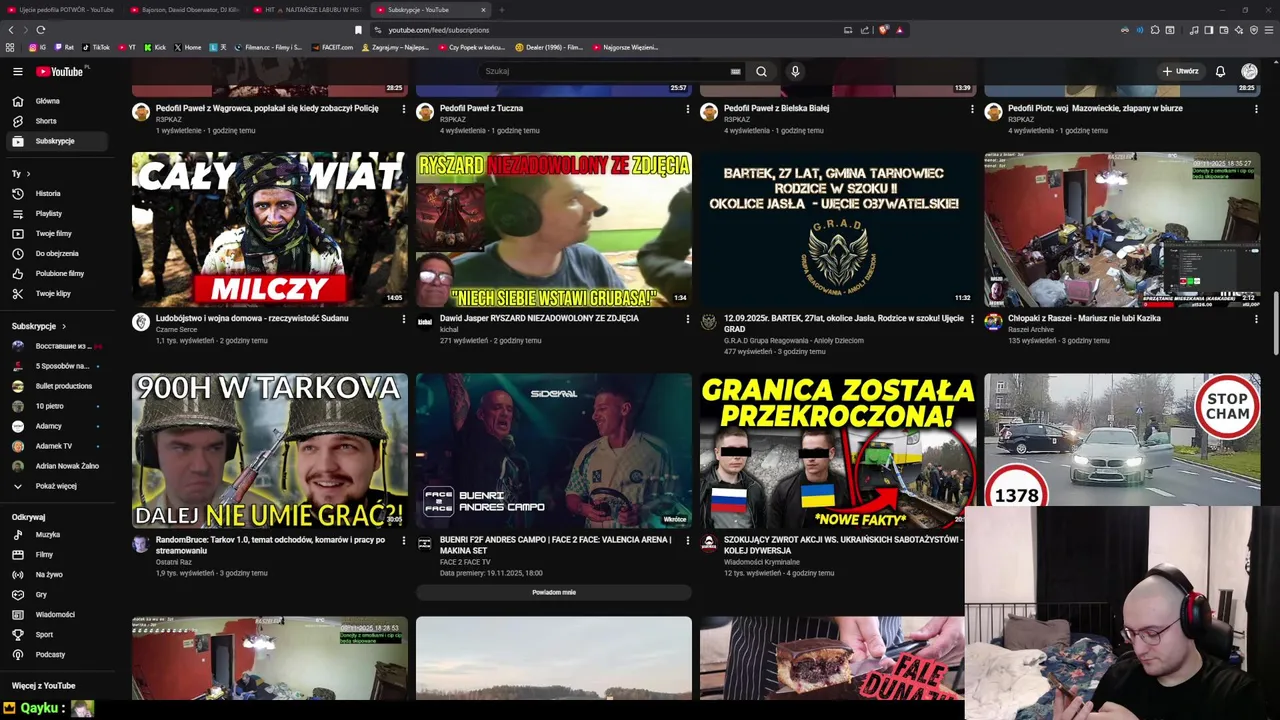Expand Subskrypcje section chevron in sidebar
The height and width of the screenshot is (720, 1280).
[x=64, y=326]
